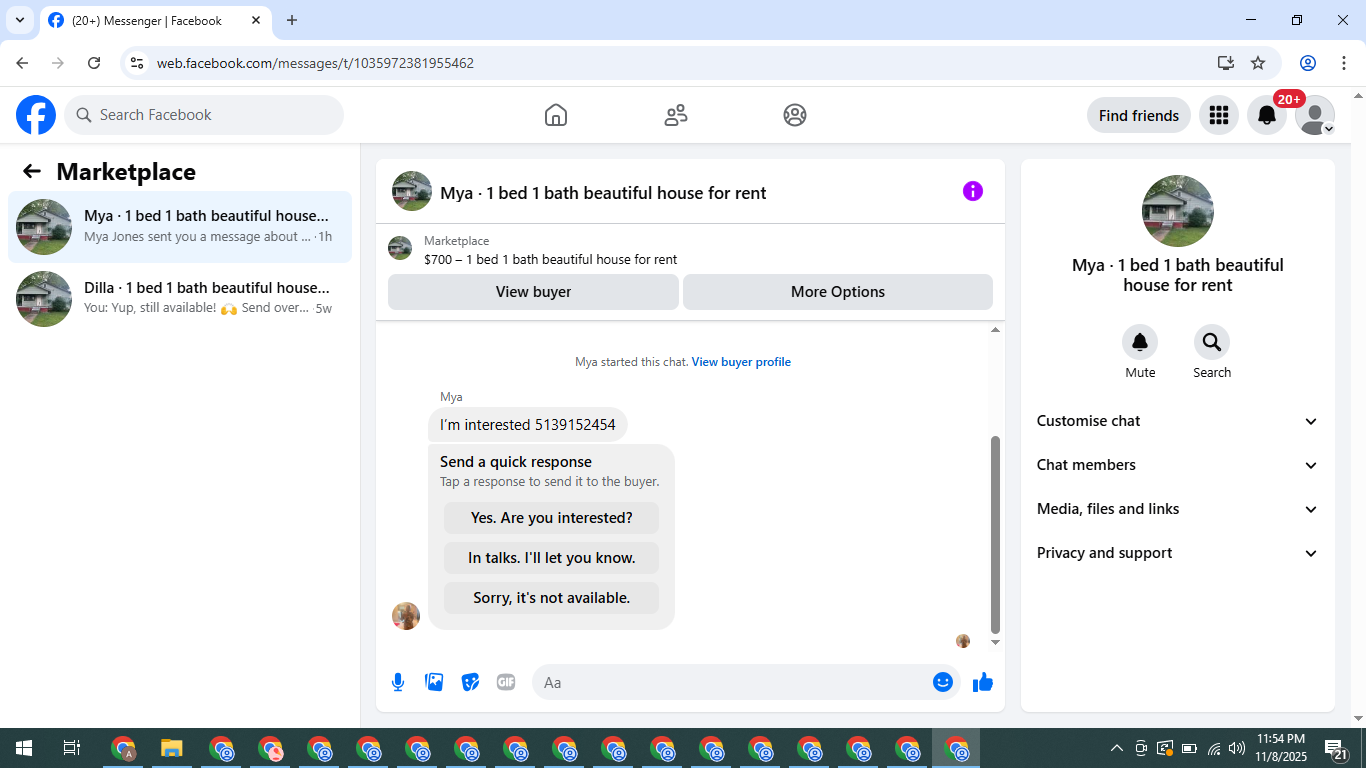Go back in browser history
This screenshot has height=768, width=1366.
pos(22,63)
